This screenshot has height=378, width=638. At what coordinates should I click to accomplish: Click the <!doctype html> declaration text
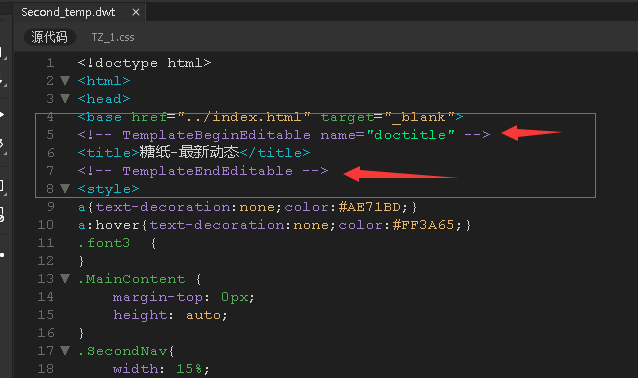tap(144, 63)
